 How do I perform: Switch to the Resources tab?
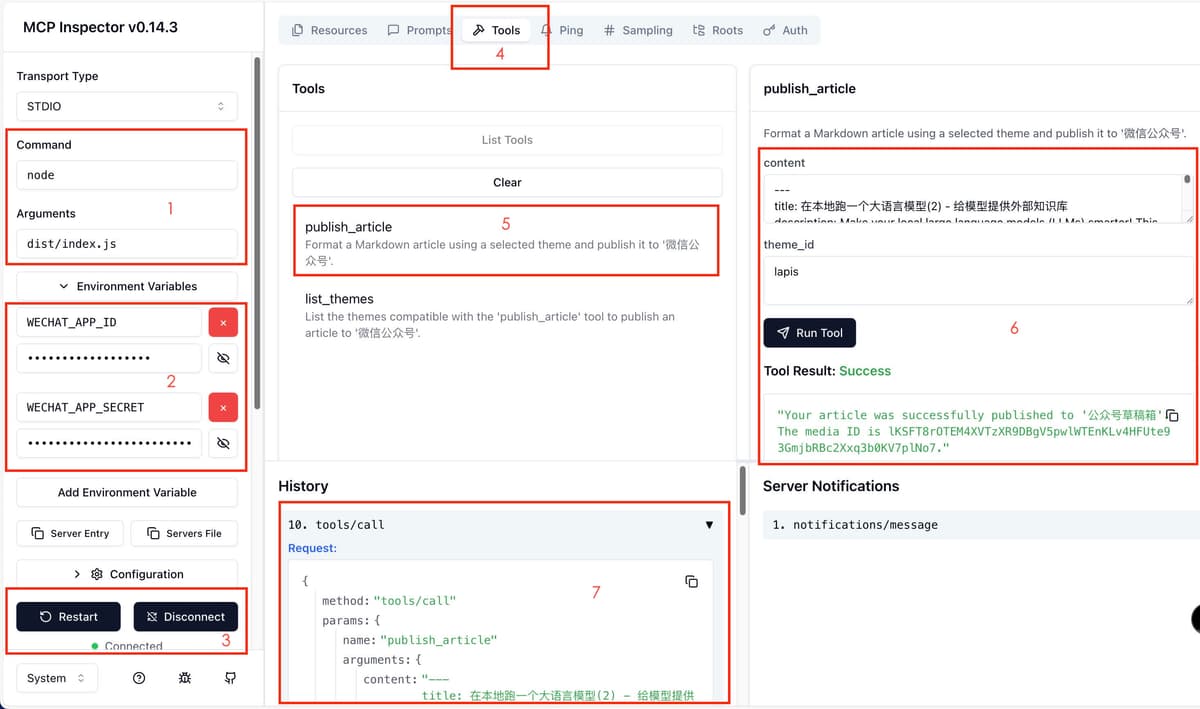coord(329,30)
